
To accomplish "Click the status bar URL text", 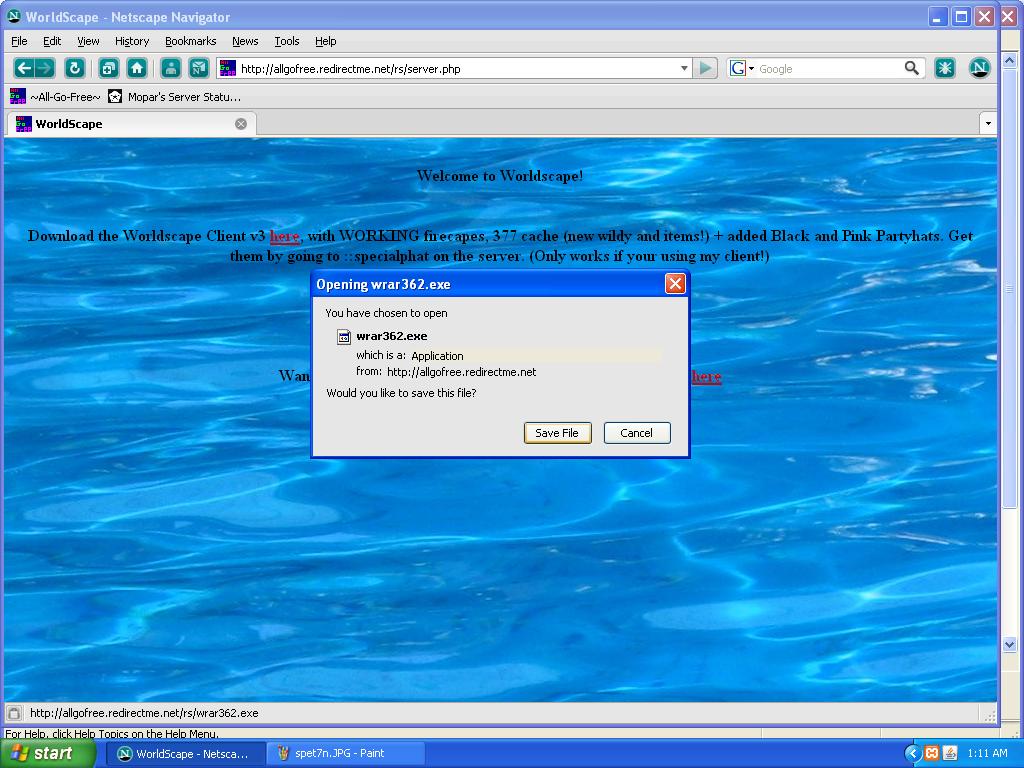I will point(144,713).
